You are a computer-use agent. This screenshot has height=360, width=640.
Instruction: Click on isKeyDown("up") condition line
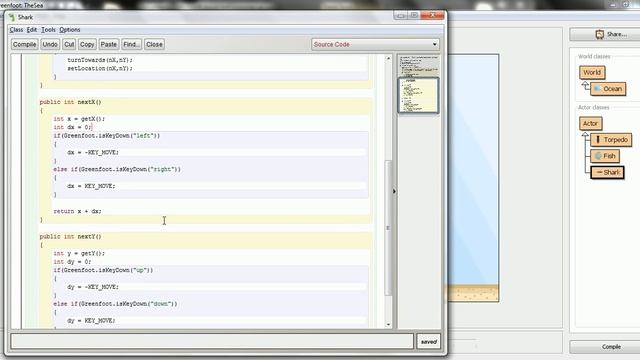coord(103,270)
